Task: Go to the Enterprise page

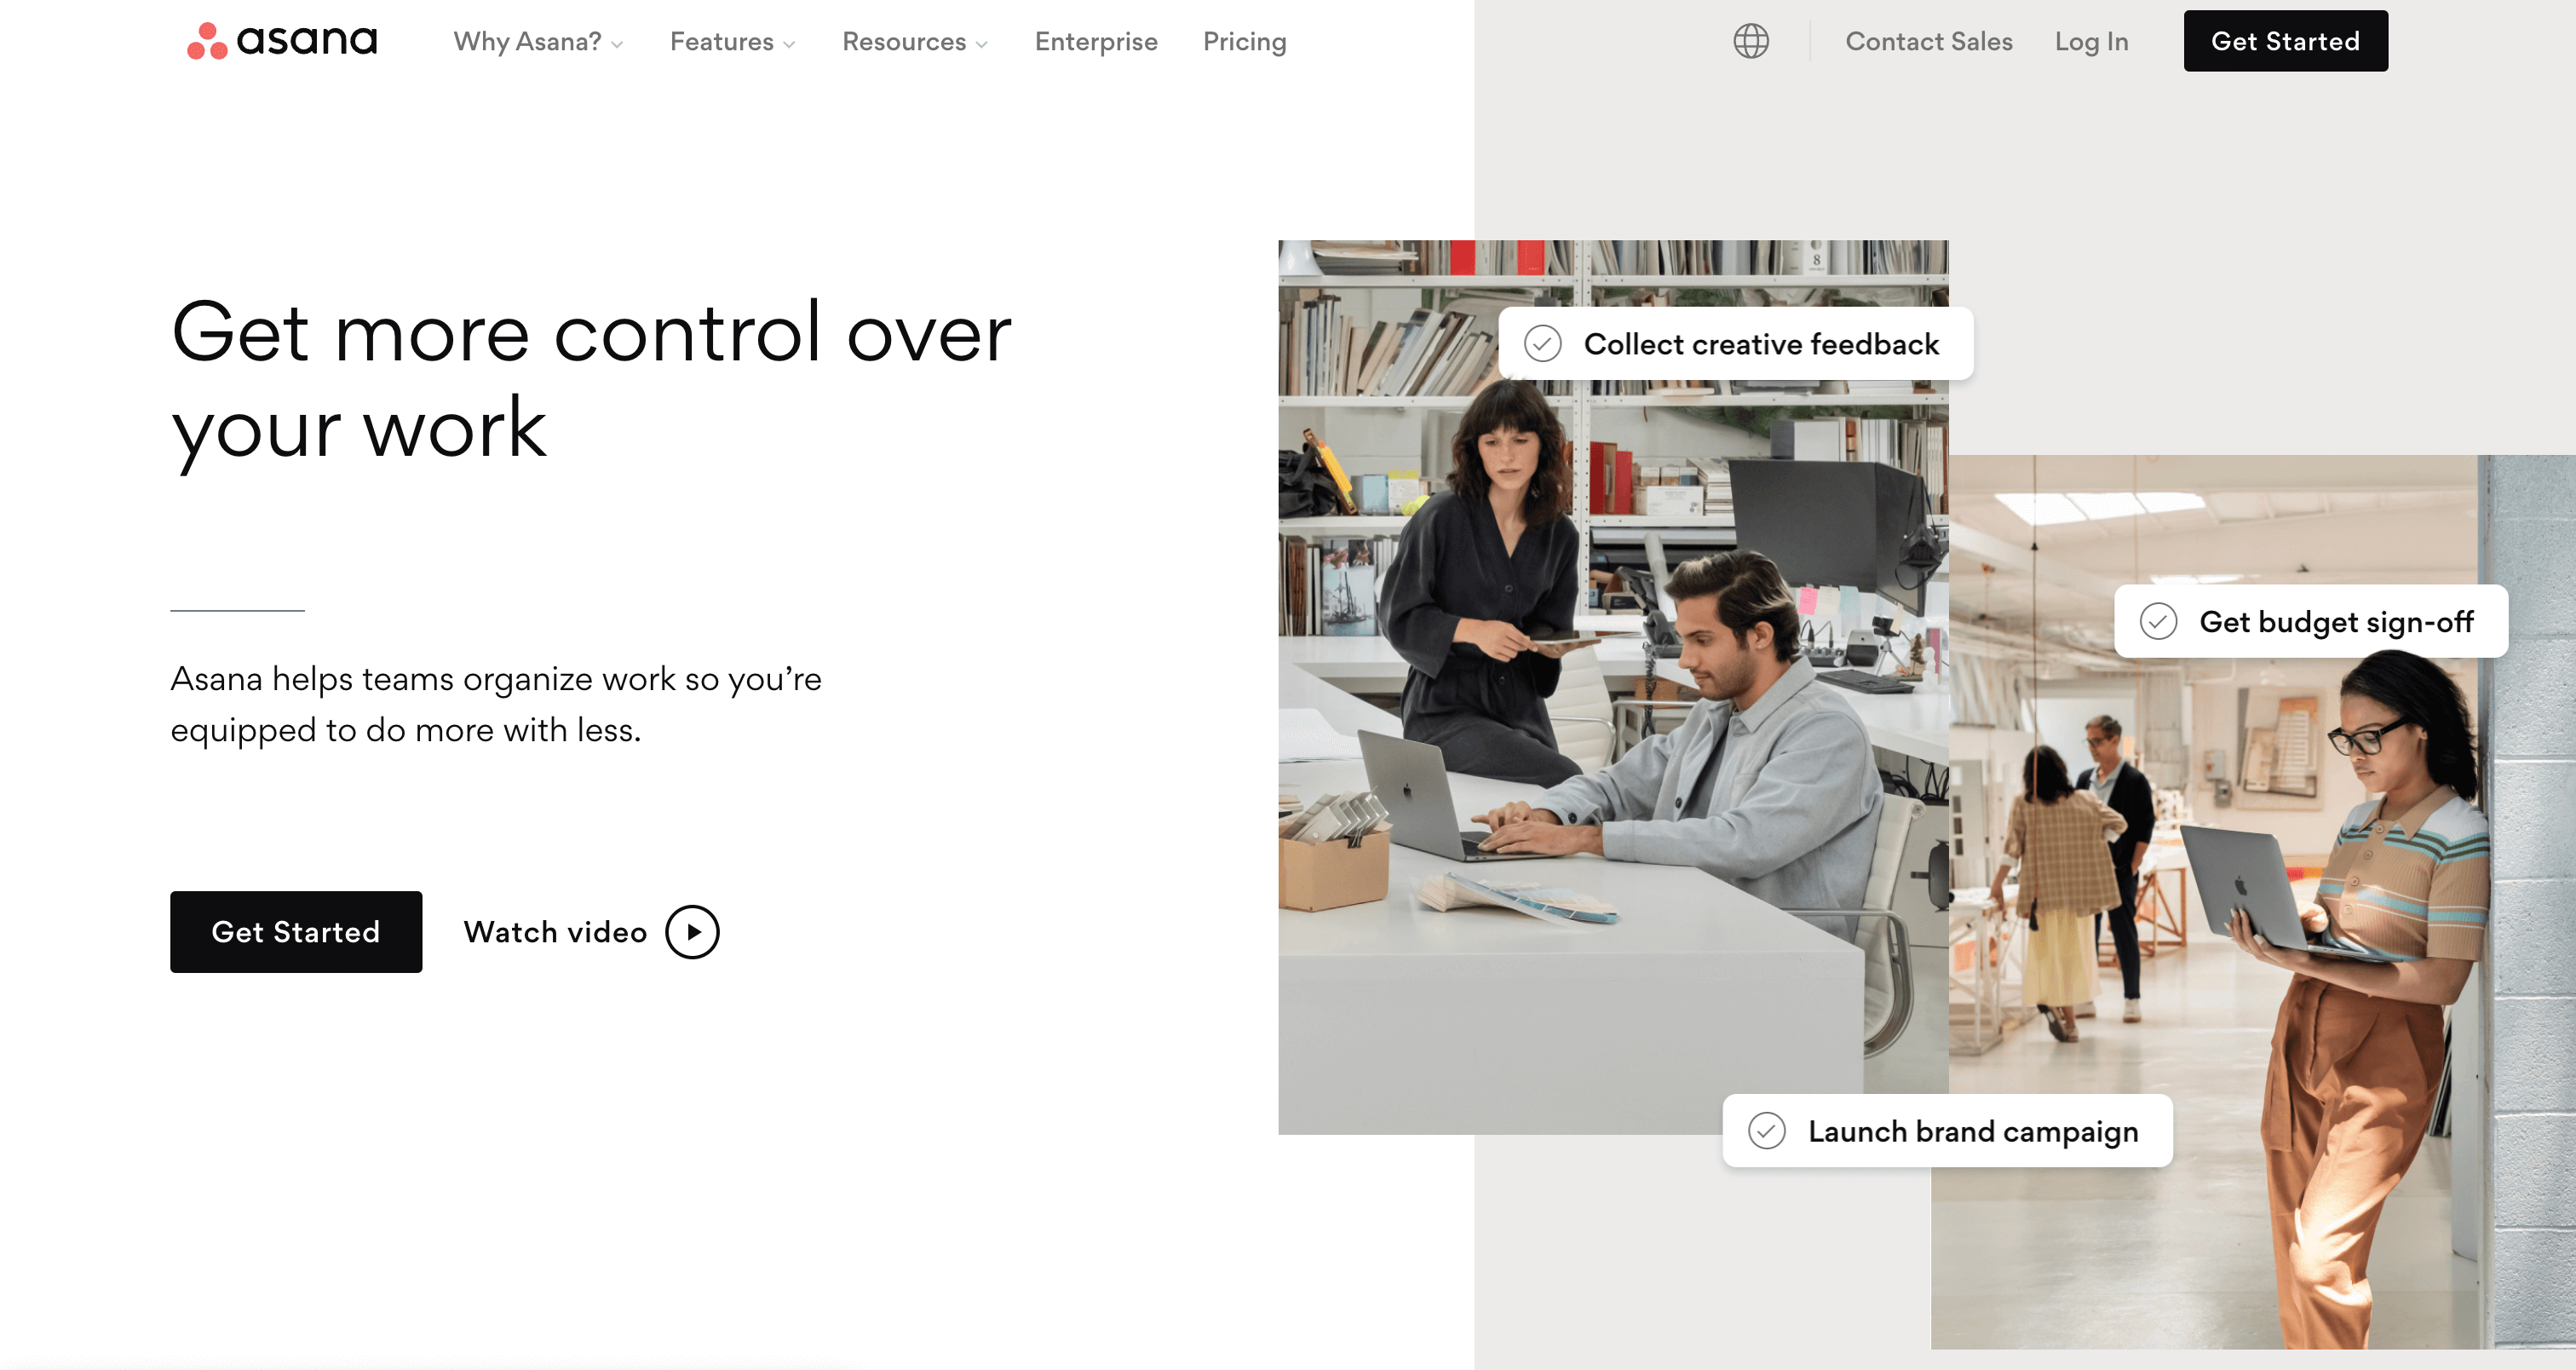Action: pos(1096,41)
